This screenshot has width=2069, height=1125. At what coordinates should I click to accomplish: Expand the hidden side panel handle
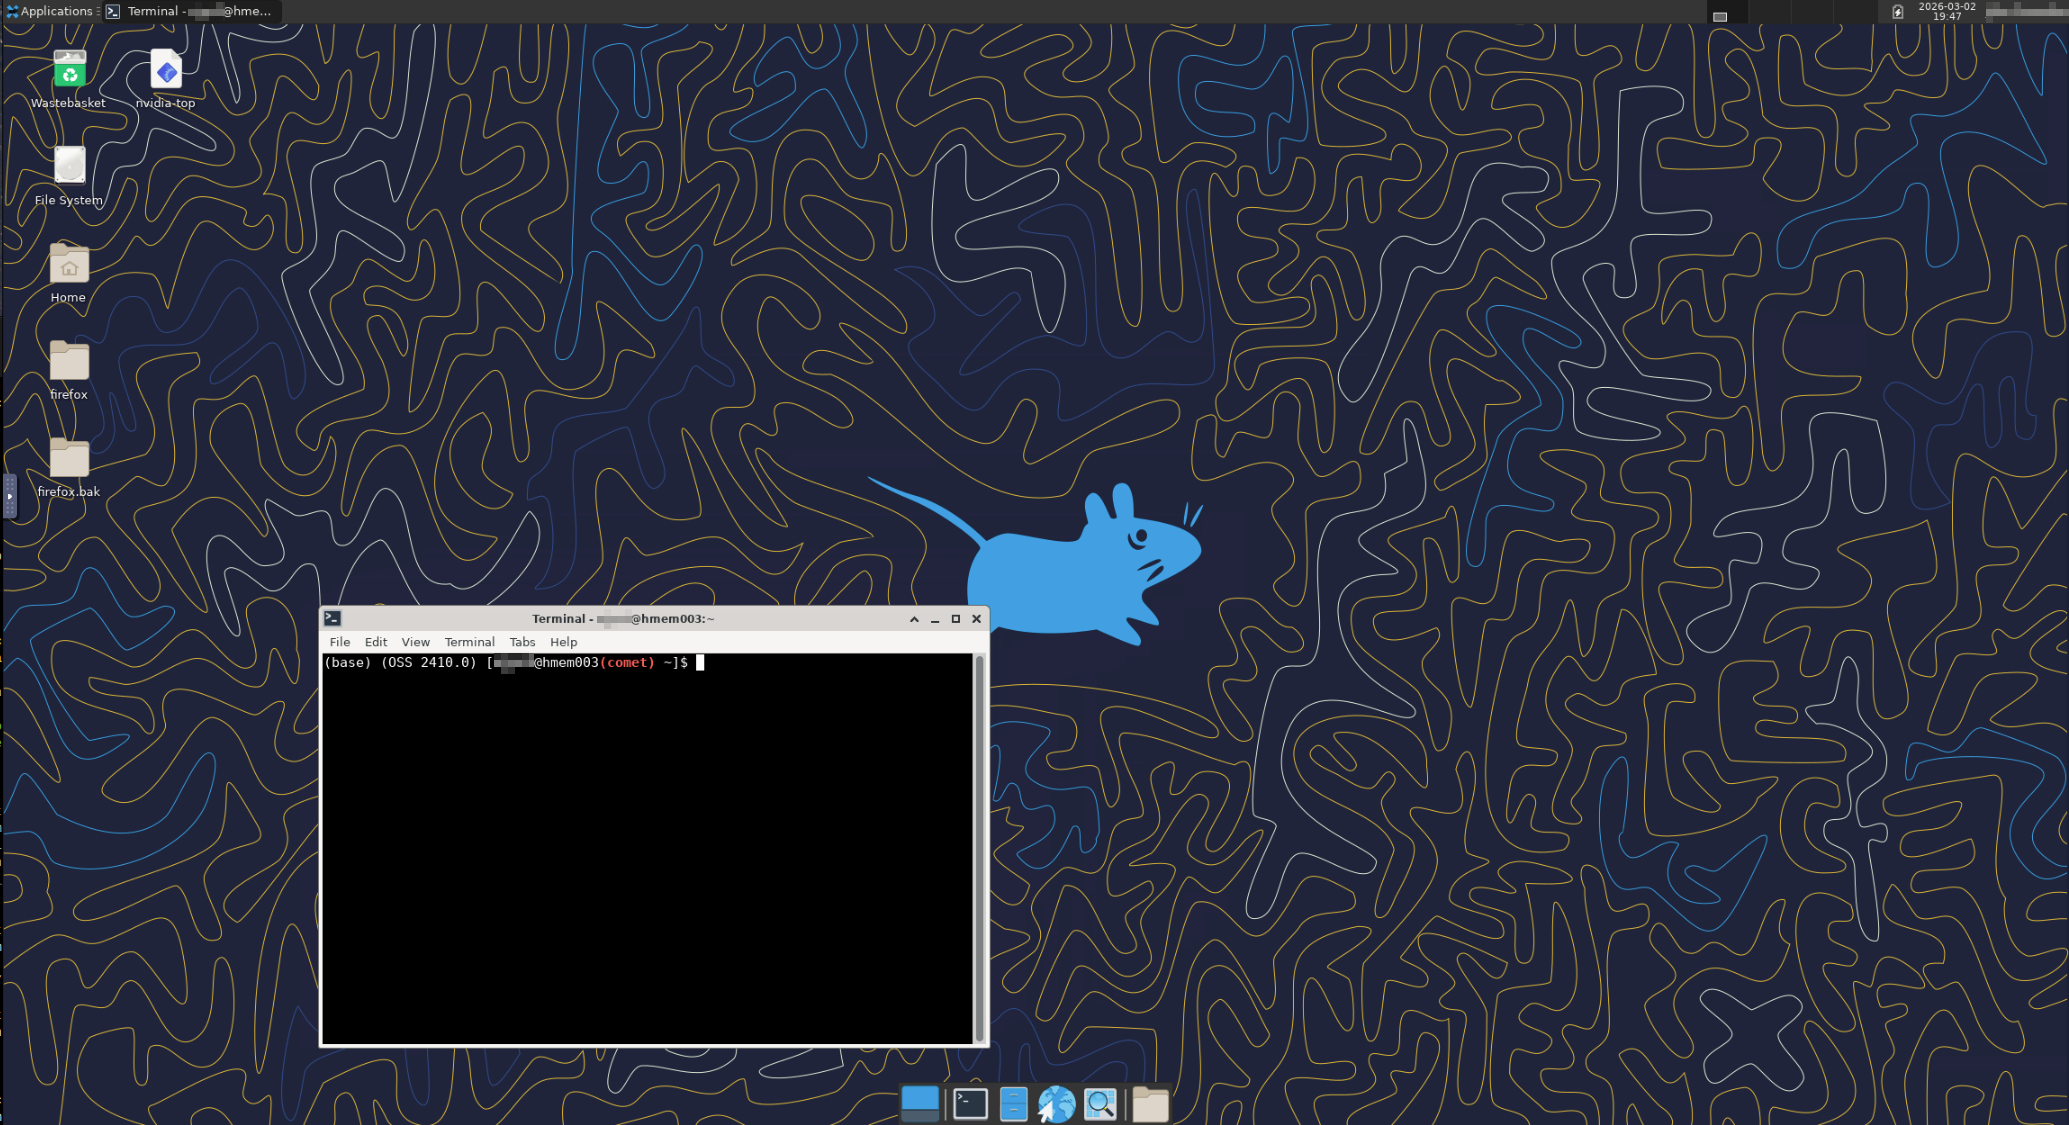(10, 496)
